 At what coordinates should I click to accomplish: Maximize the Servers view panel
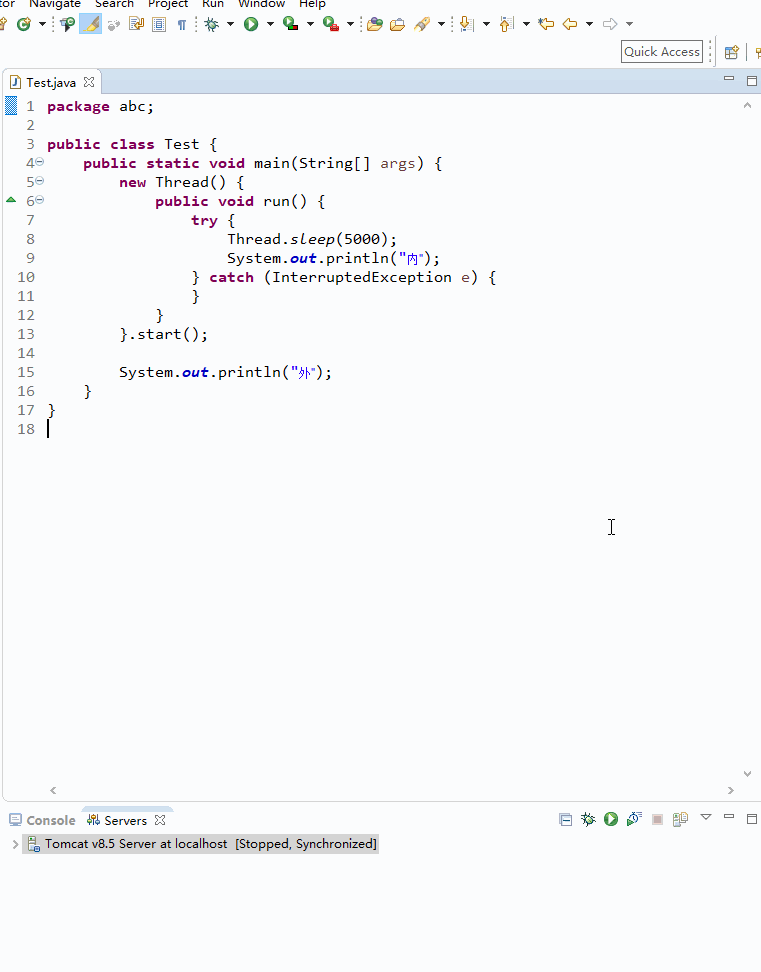point(752,819)
